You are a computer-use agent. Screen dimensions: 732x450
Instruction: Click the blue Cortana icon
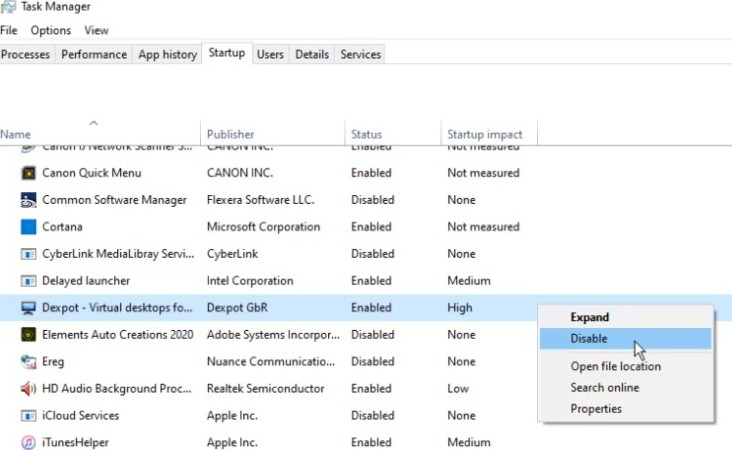point(28,227)
